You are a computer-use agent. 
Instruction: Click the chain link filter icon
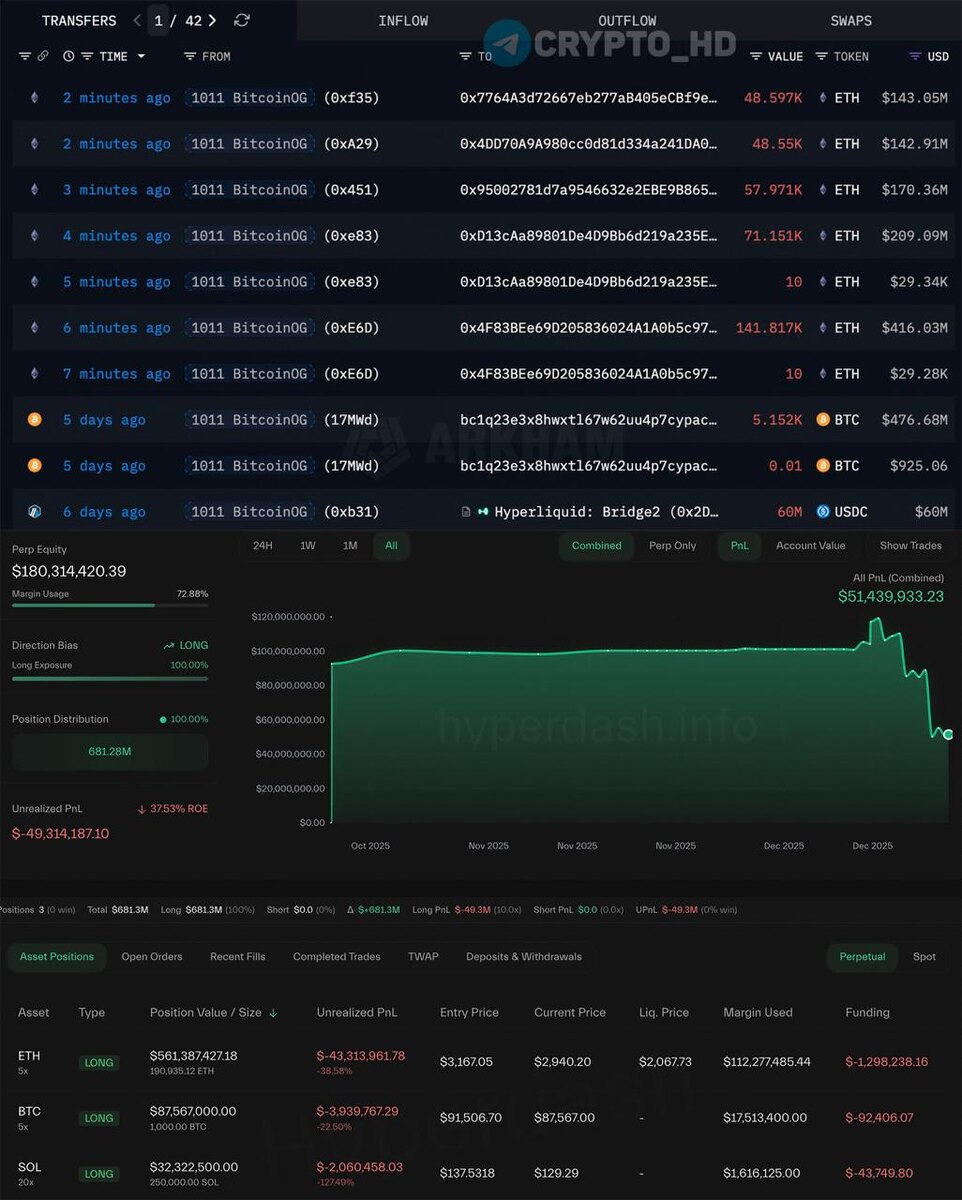[43, 56]
